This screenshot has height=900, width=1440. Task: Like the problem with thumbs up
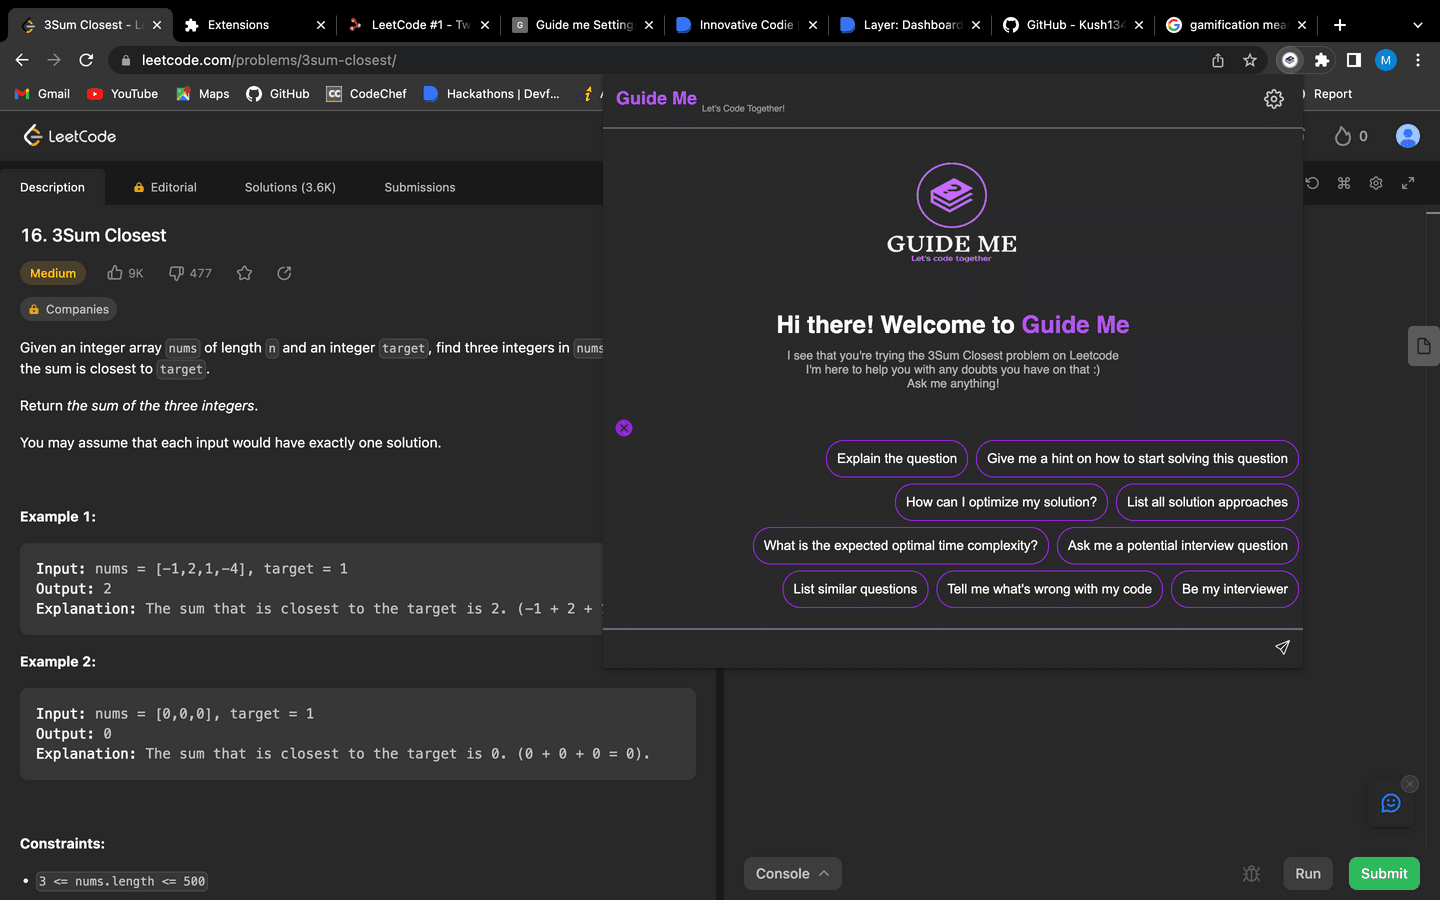click(x=115, y=273)
